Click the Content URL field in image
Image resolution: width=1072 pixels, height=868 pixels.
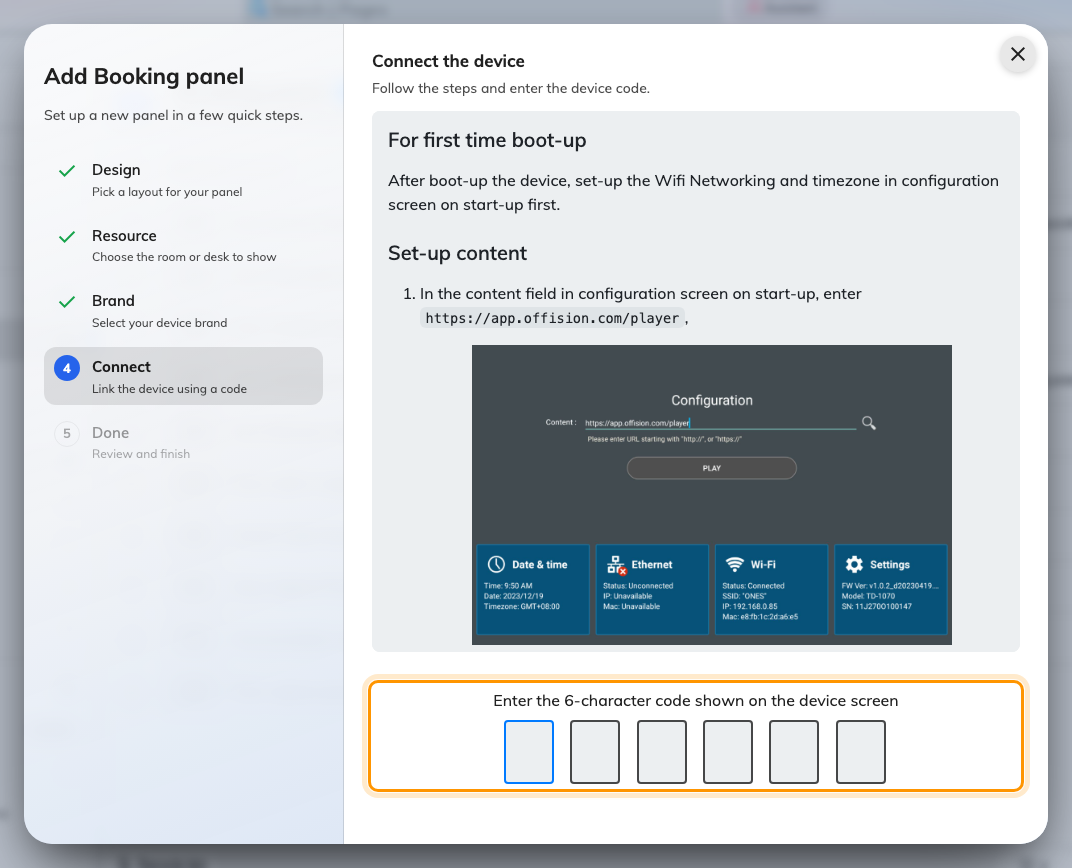tap(720, 423)
